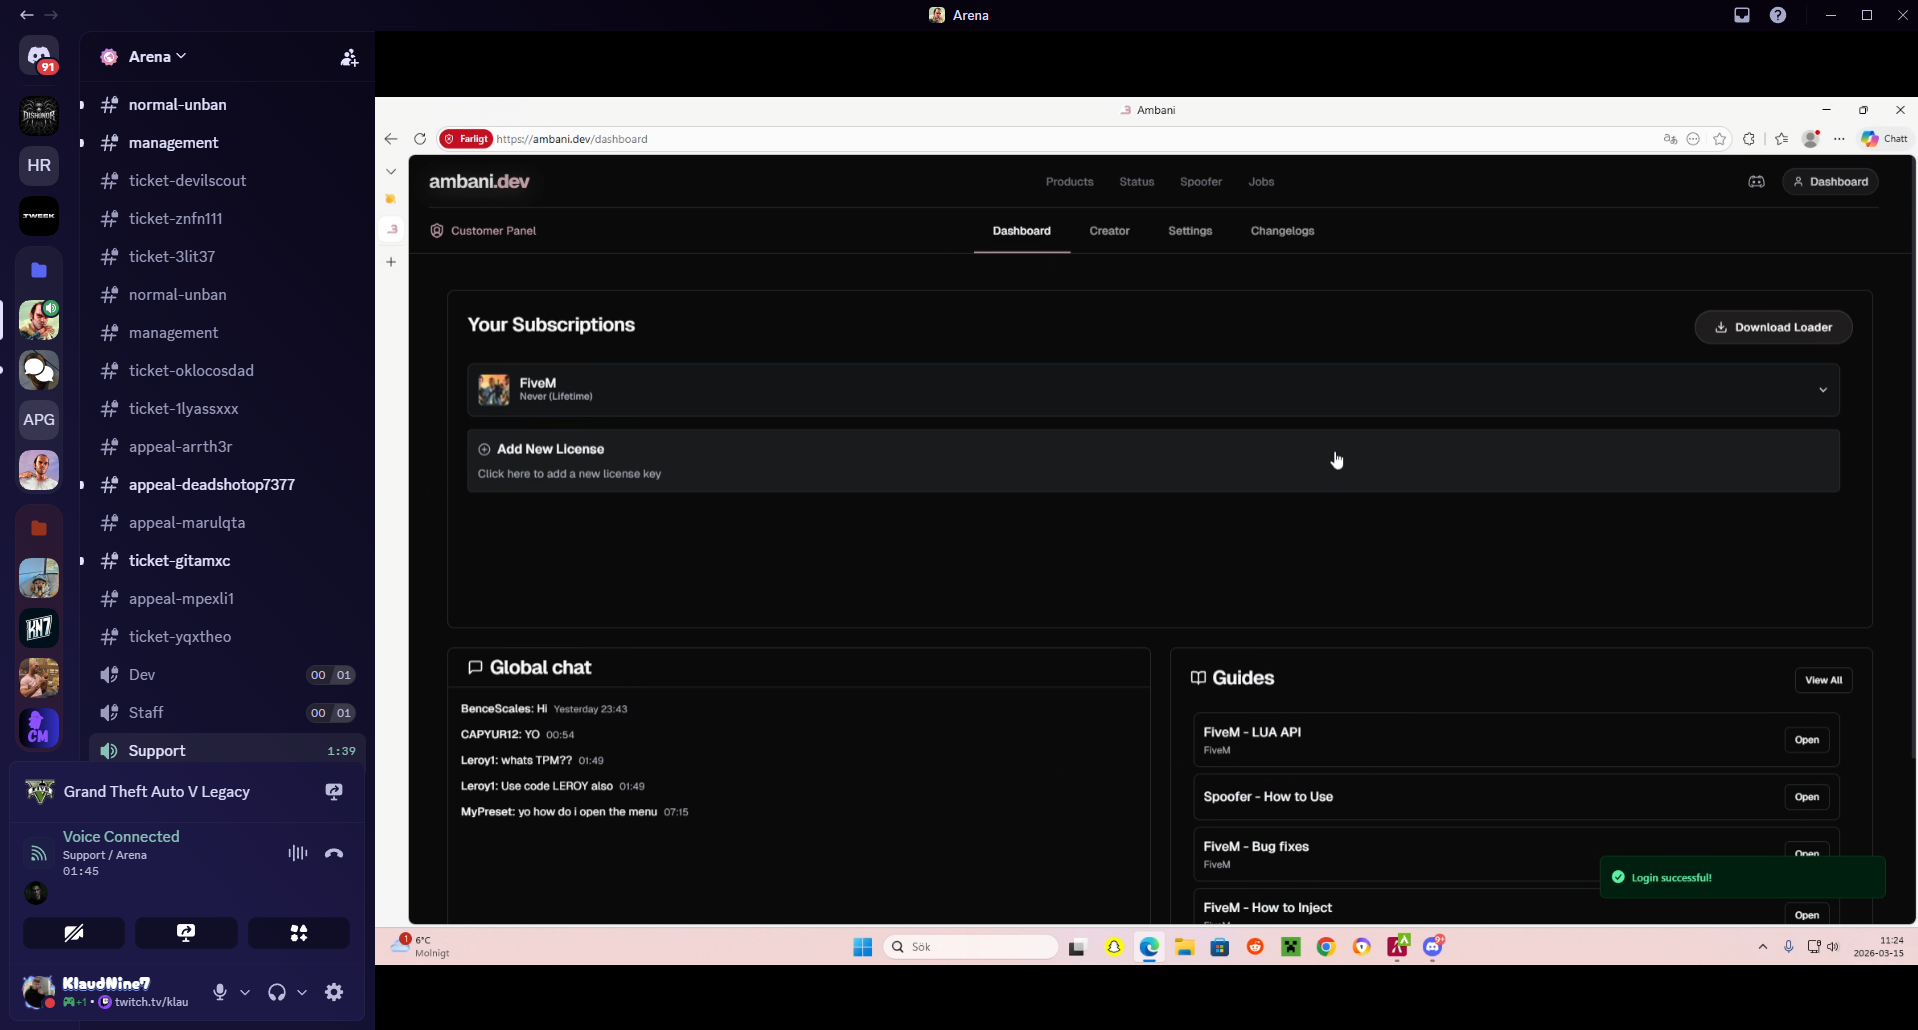This screenshot has height=1030, width=1918.
Task: Open the browser favorites list icon
Action: click(x=1781, y=139)
